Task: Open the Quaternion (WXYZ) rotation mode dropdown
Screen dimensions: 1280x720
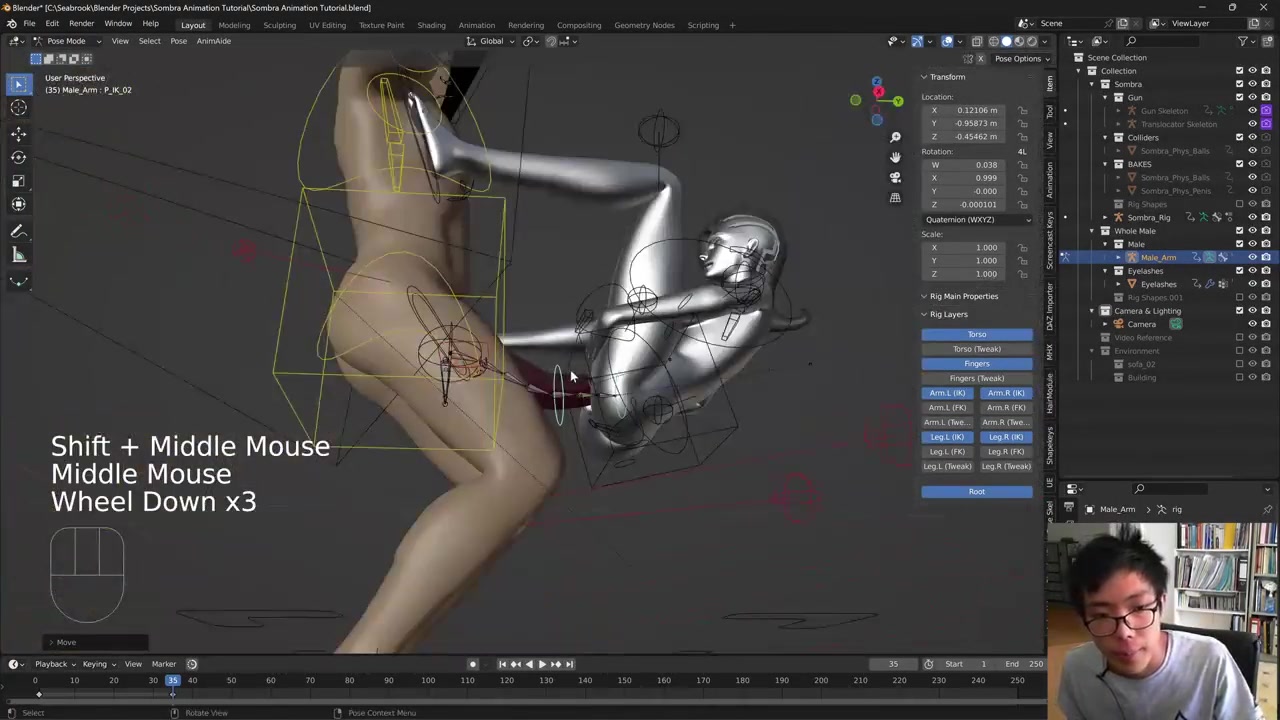Action: [977, 219]
